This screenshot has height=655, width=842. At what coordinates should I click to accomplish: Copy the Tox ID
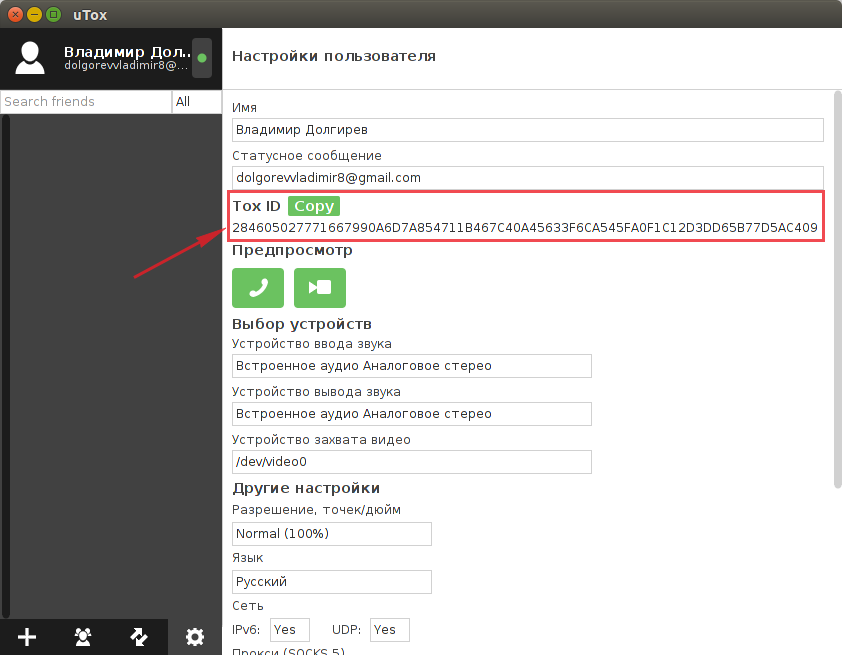click(x=314, y=206)
